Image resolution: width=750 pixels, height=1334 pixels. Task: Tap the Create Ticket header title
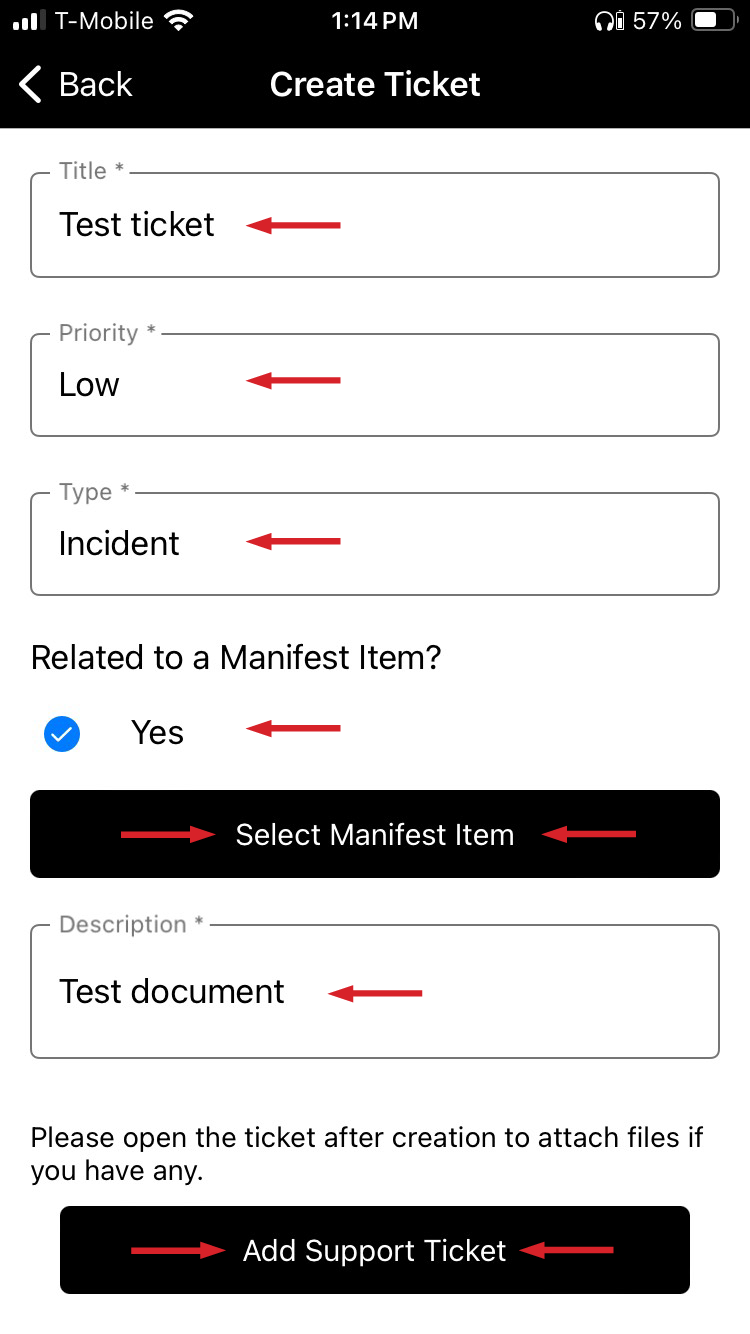[375, 85]
